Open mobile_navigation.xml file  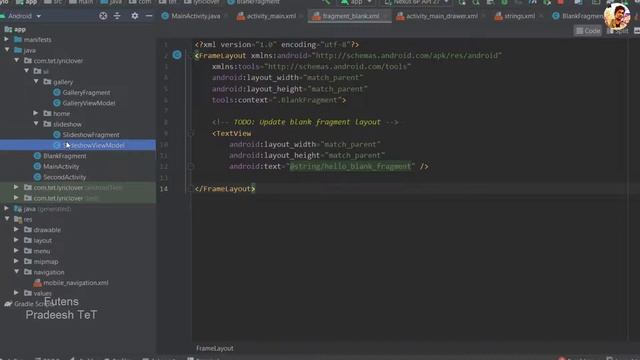[76, 283]
